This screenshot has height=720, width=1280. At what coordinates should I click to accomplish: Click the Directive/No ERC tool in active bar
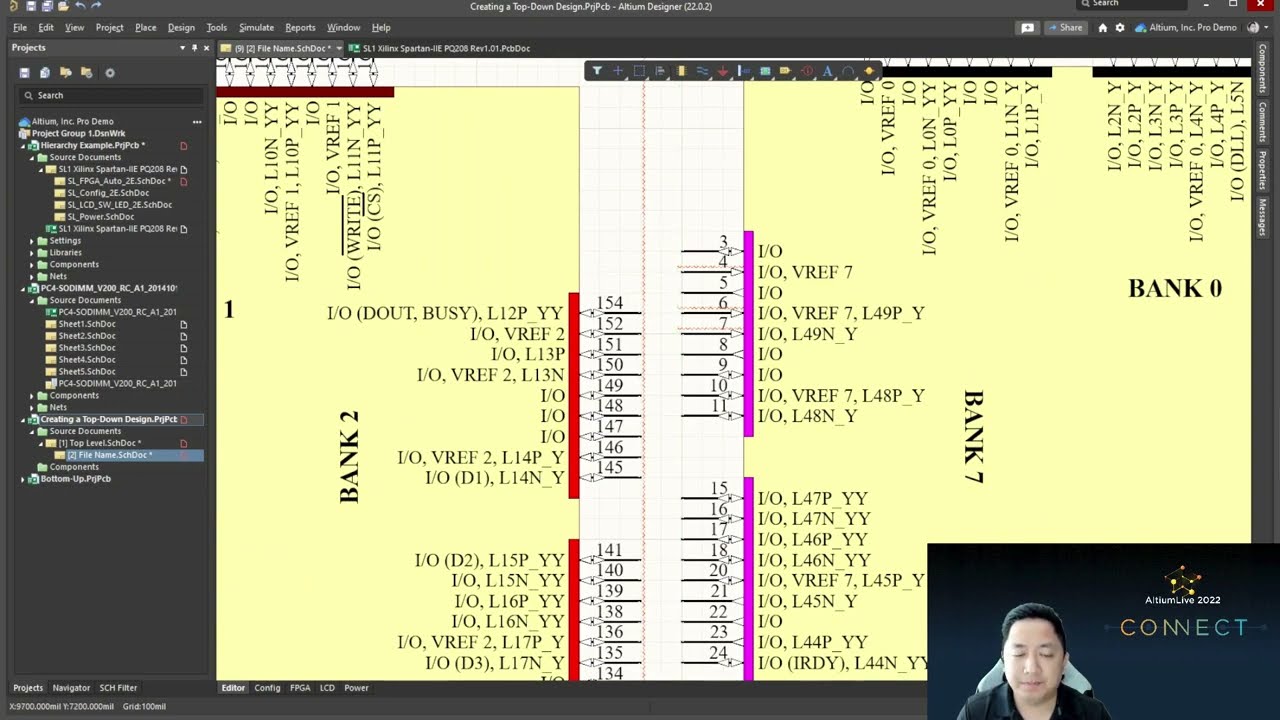coord(807,71)
